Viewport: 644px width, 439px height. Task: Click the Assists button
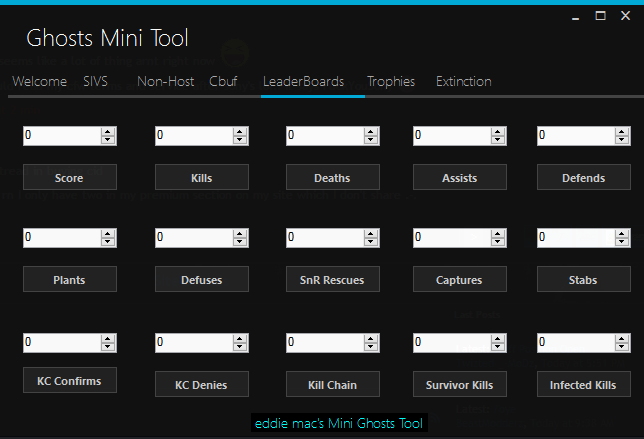click(460, 177)
